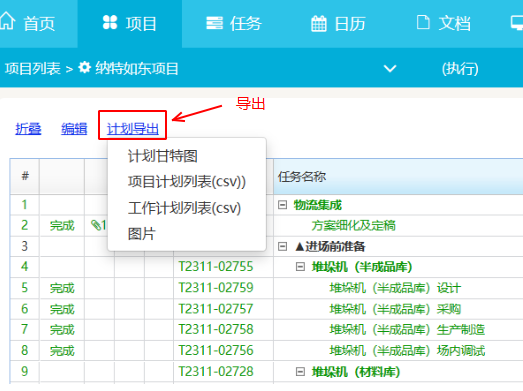523x391 pixels.
Task: Click the 折叠 link
Action: pyautogui.click(x=28, y=129)
